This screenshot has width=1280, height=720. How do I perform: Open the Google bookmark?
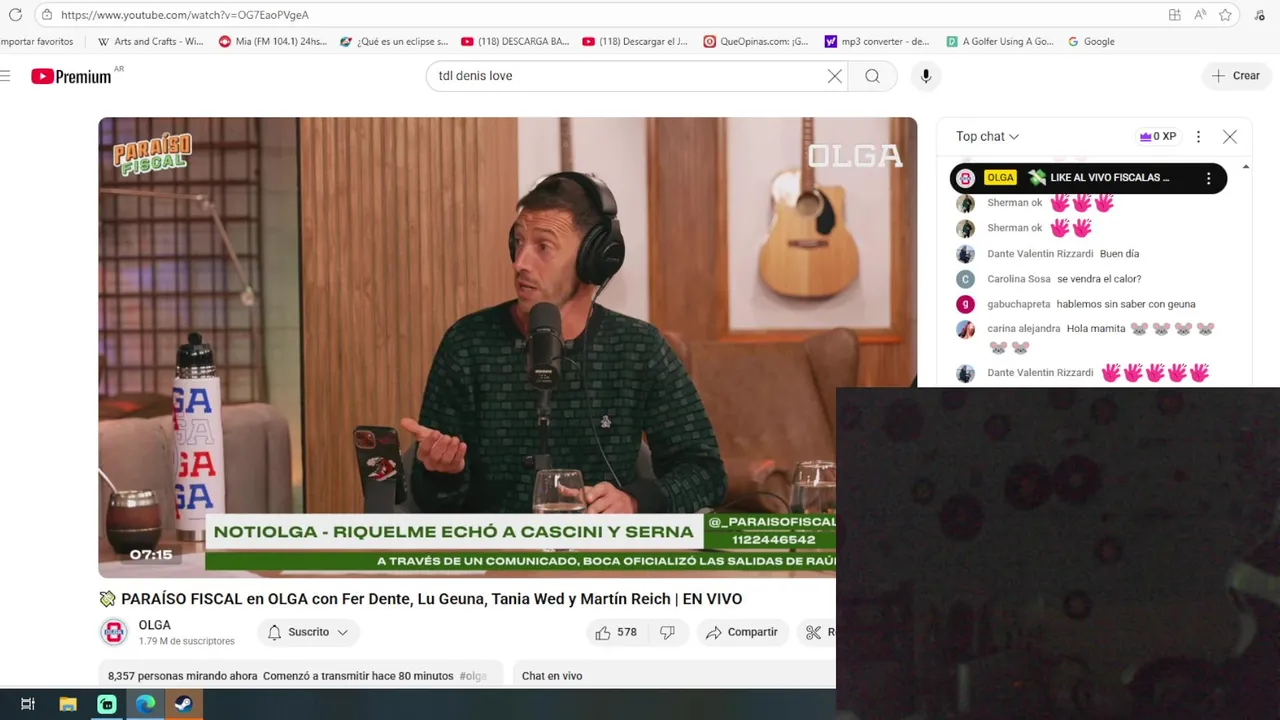(x=1091, y=42)
